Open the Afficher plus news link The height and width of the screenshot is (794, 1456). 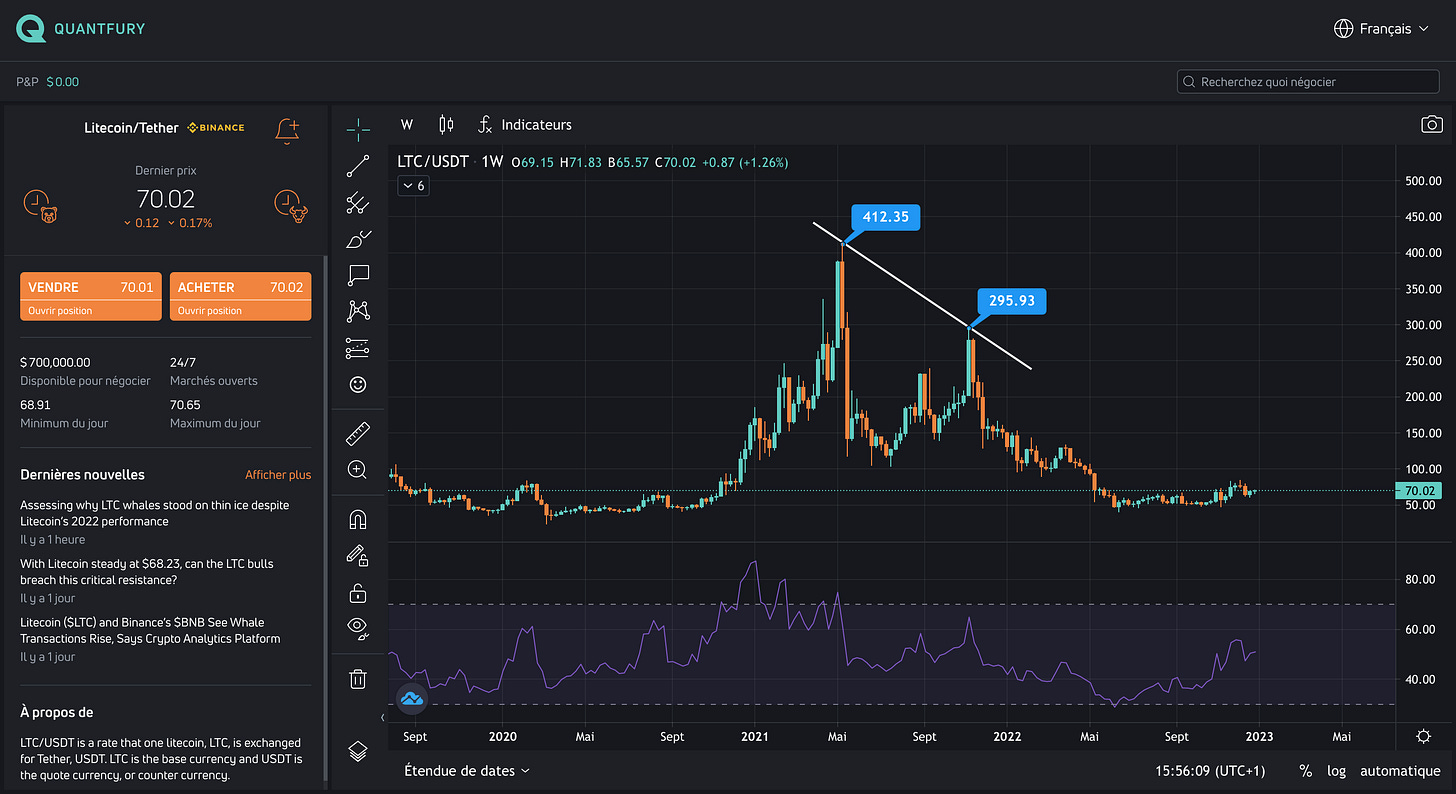pos(278,475)
